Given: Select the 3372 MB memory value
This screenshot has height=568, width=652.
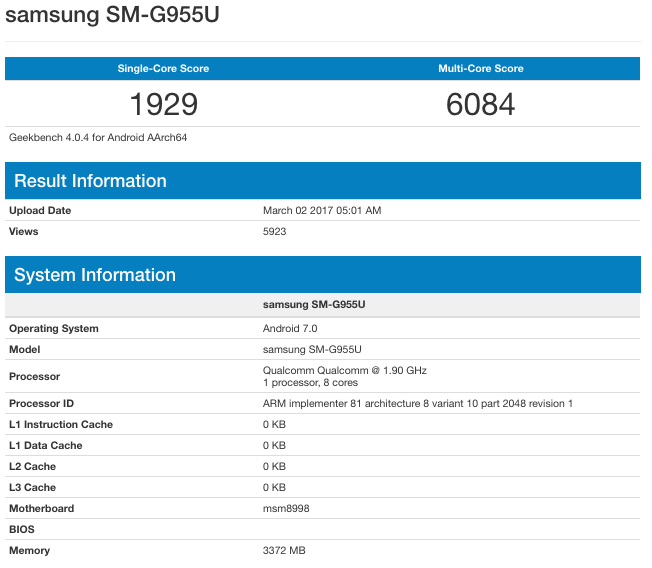Looking at the screenshot, I should (x=284, y=550).
